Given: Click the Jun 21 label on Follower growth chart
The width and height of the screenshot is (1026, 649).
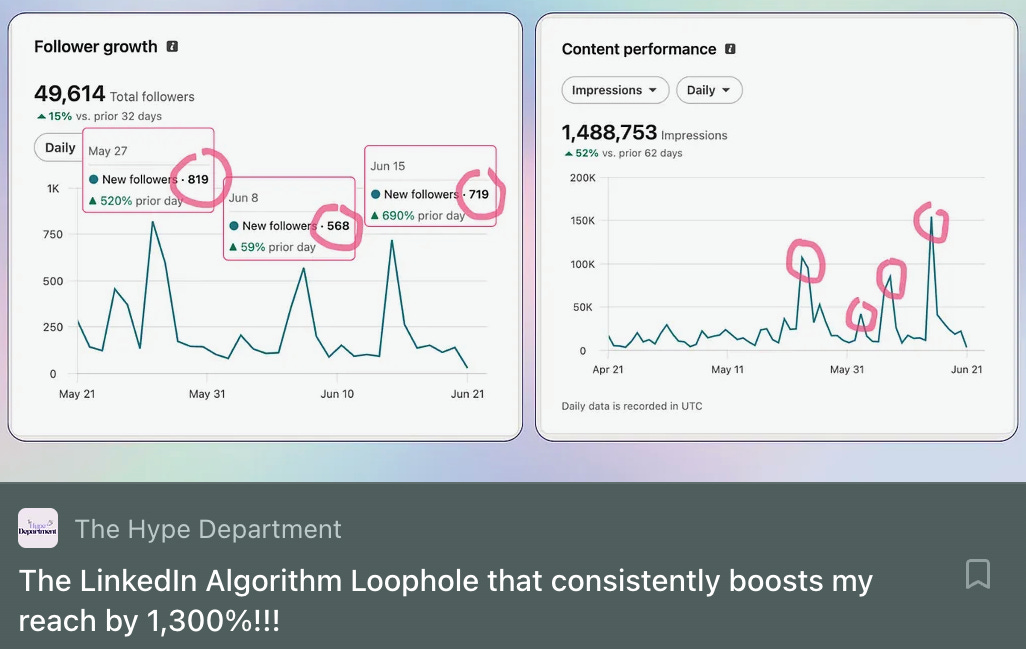Looking at the screenshot, I should [467, 394].
